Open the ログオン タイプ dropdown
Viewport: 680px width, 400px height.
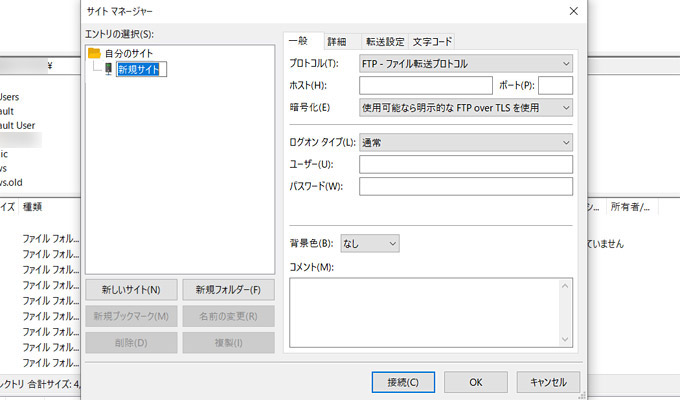[x=466, y=142]
